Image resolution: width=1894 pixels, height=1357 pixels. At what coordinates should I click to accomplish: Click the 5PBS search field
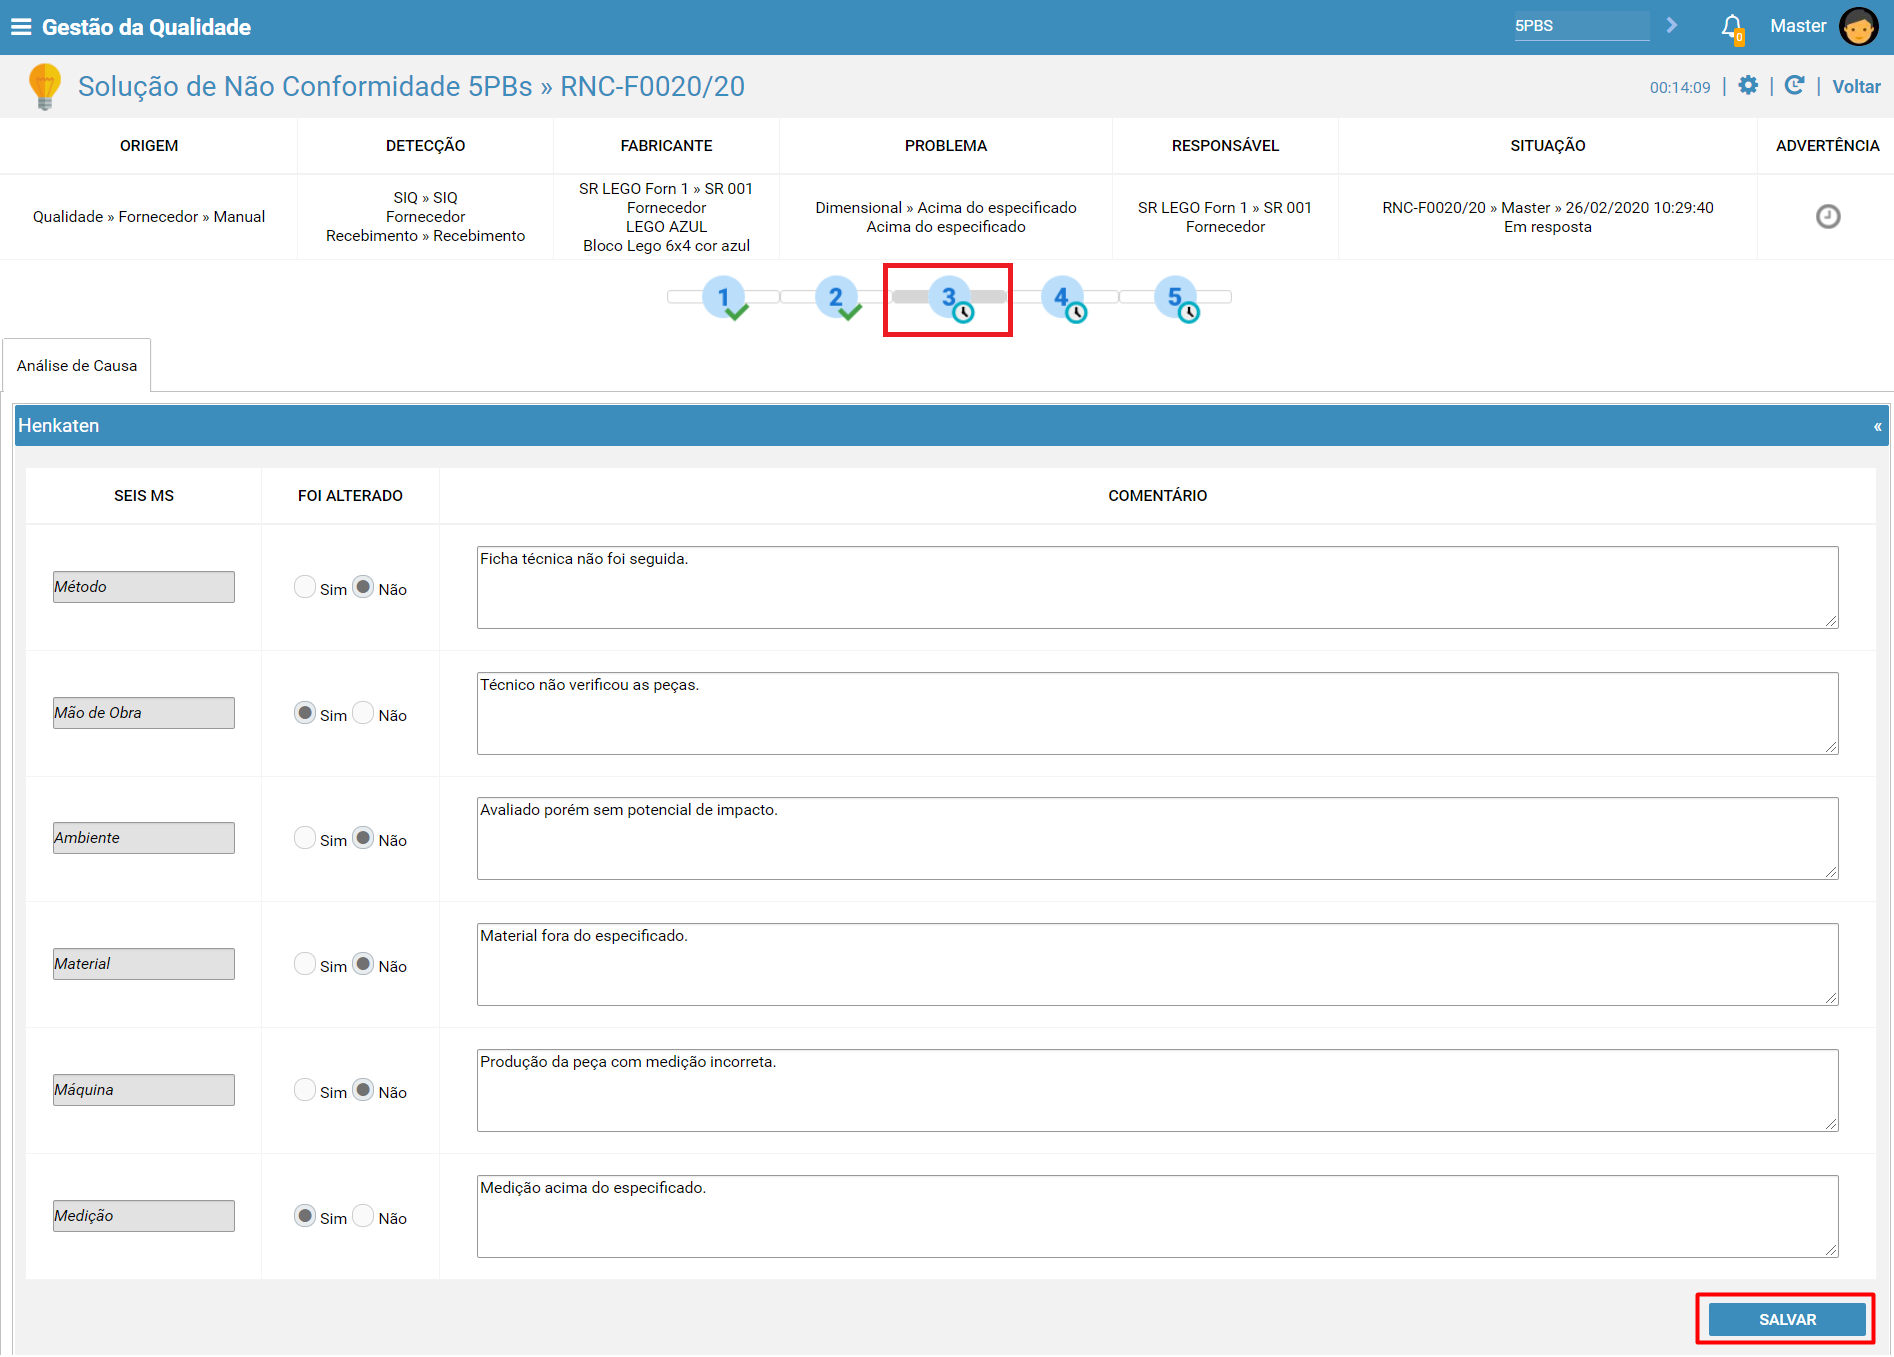click(1581, 26)
